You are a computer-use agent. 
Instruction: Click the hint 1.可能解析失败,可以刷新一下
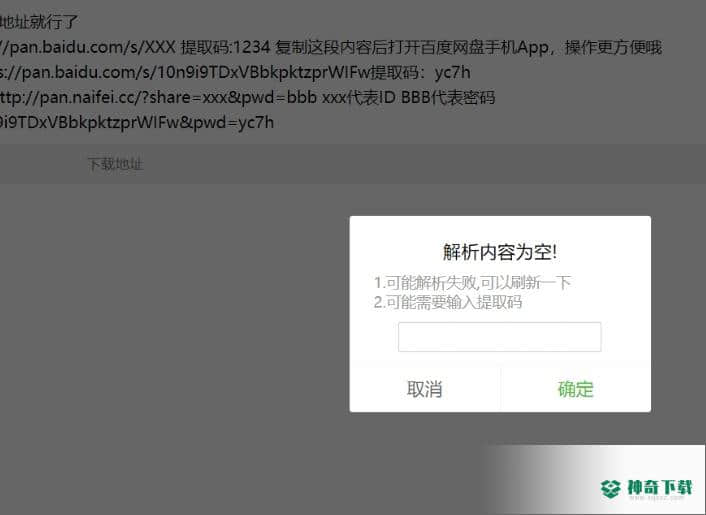coord(472,283)
